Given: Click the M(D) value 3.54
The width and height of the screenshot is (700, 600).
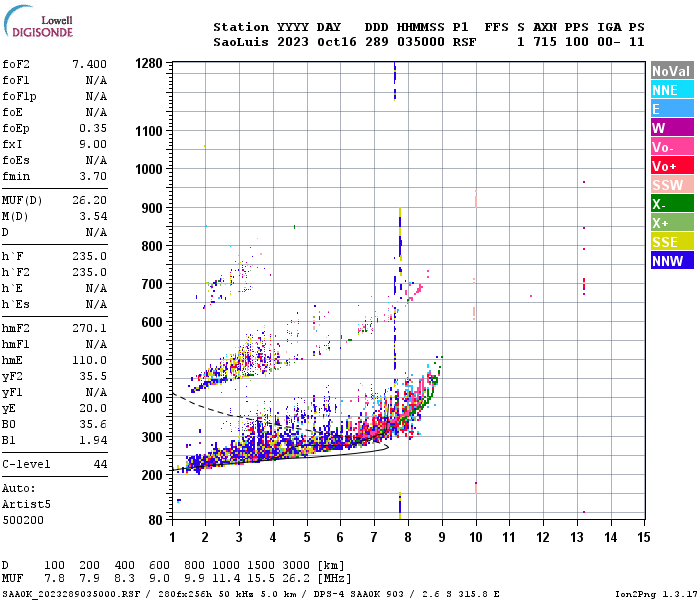Looking at the screenshot, I should point(93,217).
